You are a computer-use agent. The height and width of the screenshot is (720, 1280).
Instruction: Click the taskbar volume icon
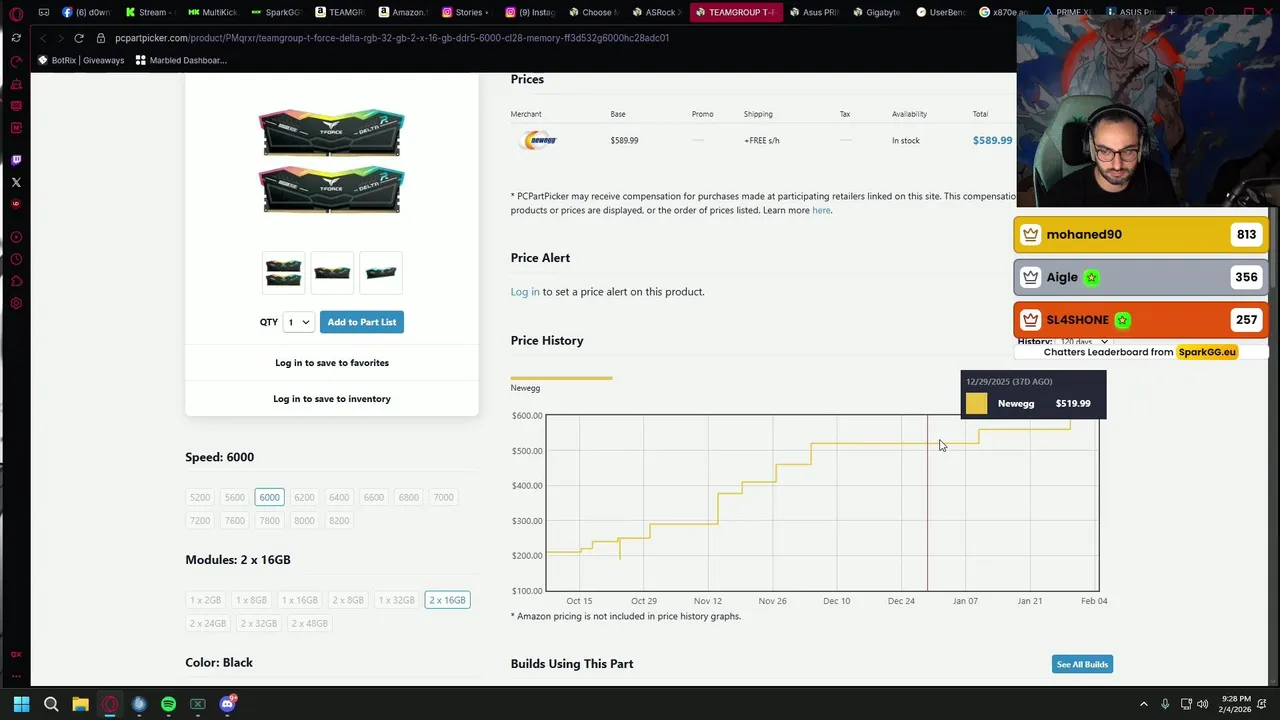tap(1202, 704)
